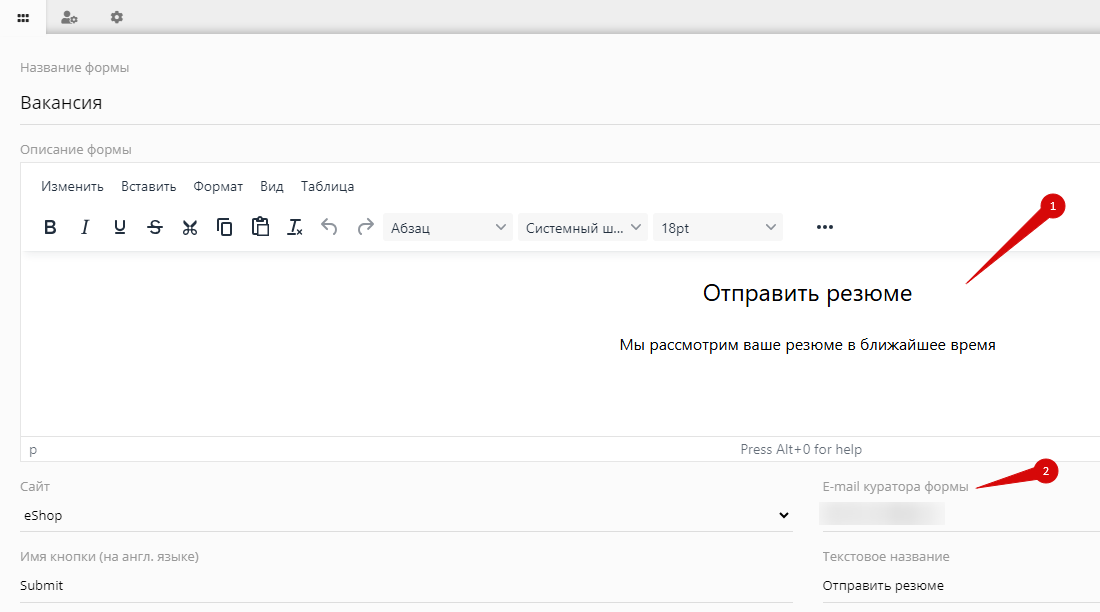Open the user settings tab
This screenshot has height=612, width=1100.
click(x=69, y=17)
